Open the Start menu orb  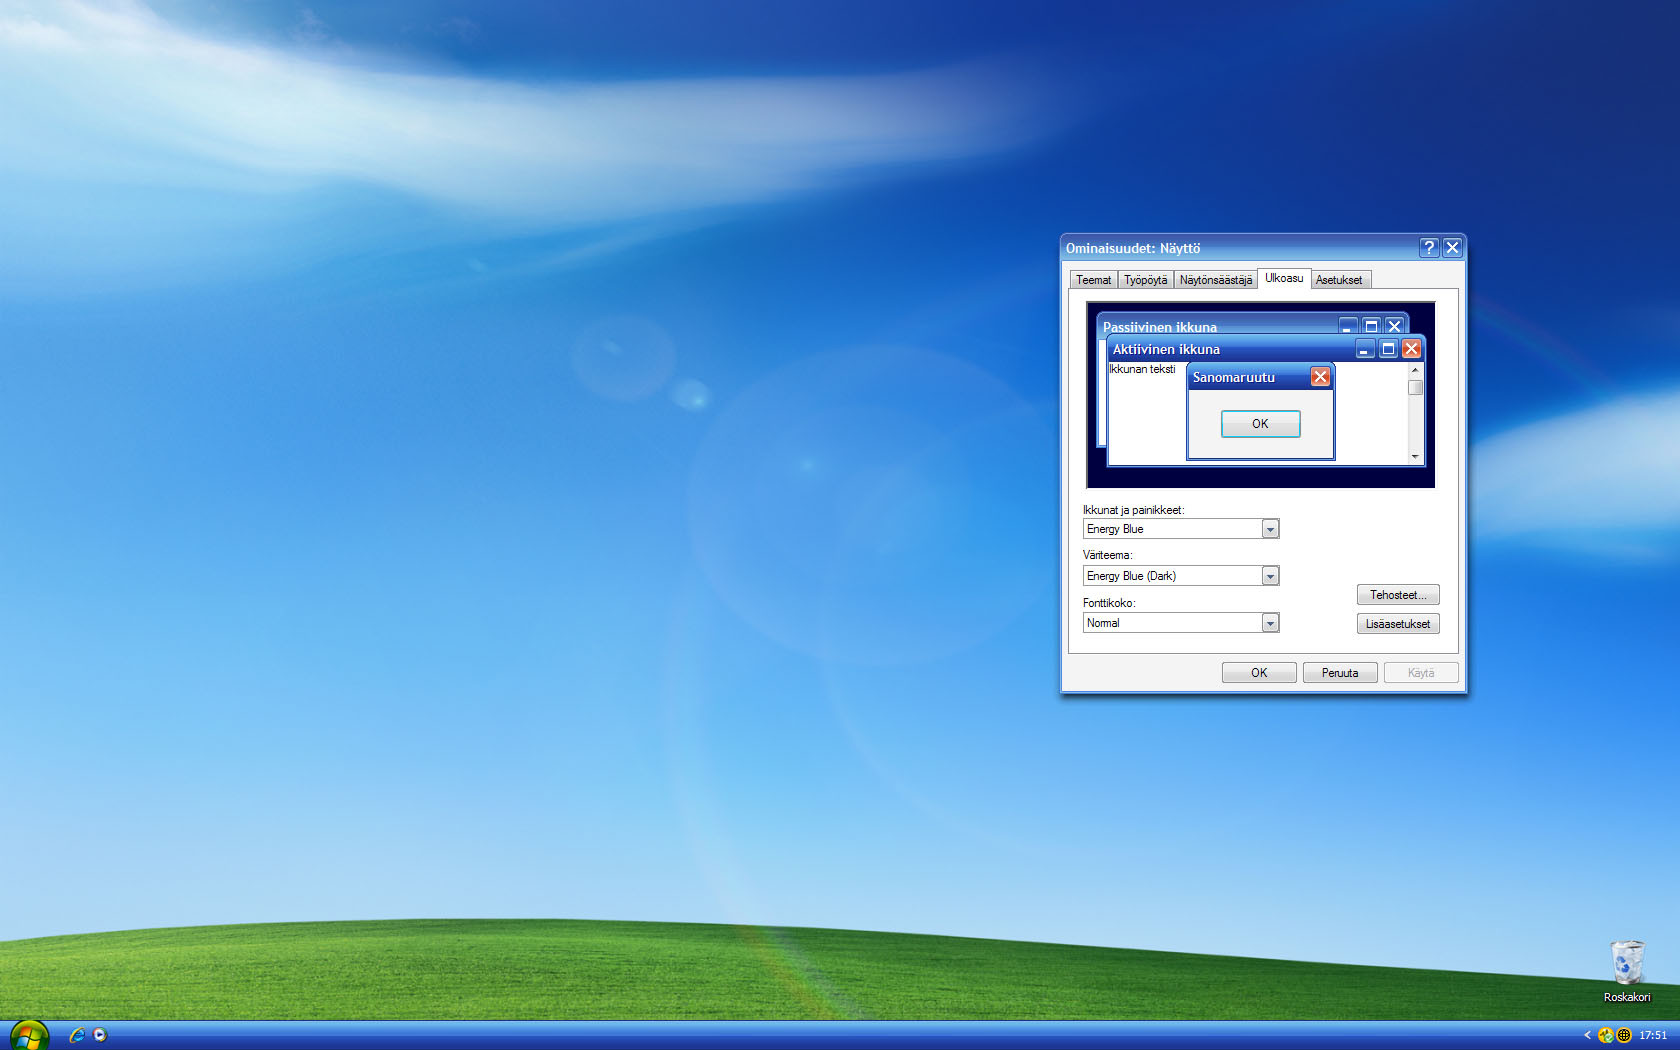pos(29,1036)
